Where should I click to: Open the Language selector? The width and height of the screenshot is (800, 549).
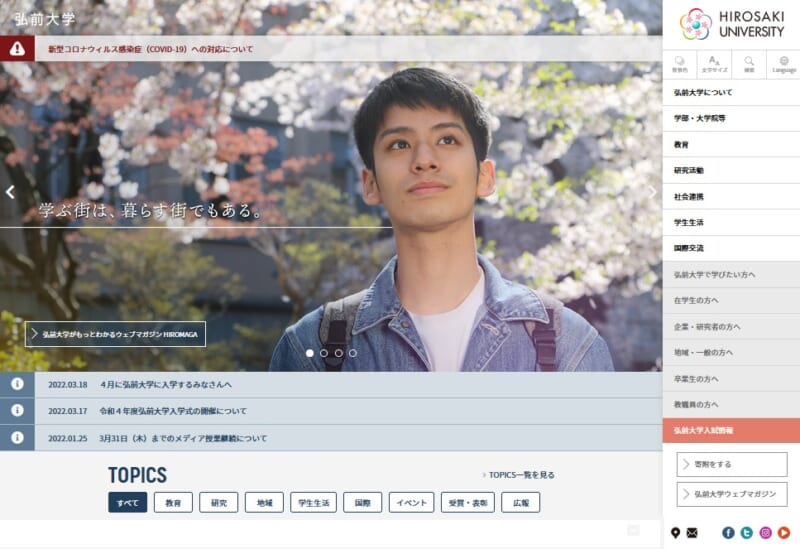coord(783,64)
